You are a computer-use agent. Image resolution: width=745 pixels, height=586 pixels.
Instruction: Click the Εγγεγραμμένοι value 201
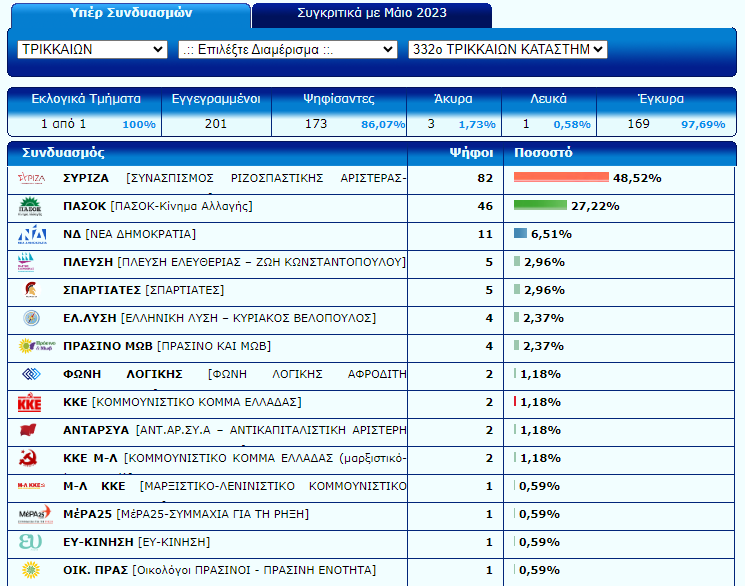pyautogui.click(x=216, y=124)
